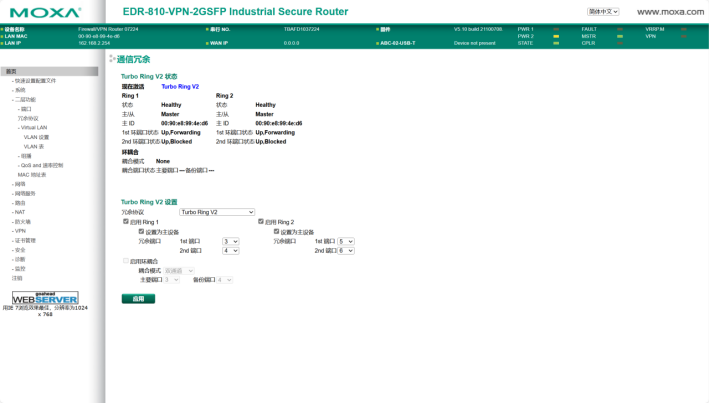Open 快速设置配置文件 in the sidebar
Viewport: 709px width, 403px height.
tap(35, 81)
